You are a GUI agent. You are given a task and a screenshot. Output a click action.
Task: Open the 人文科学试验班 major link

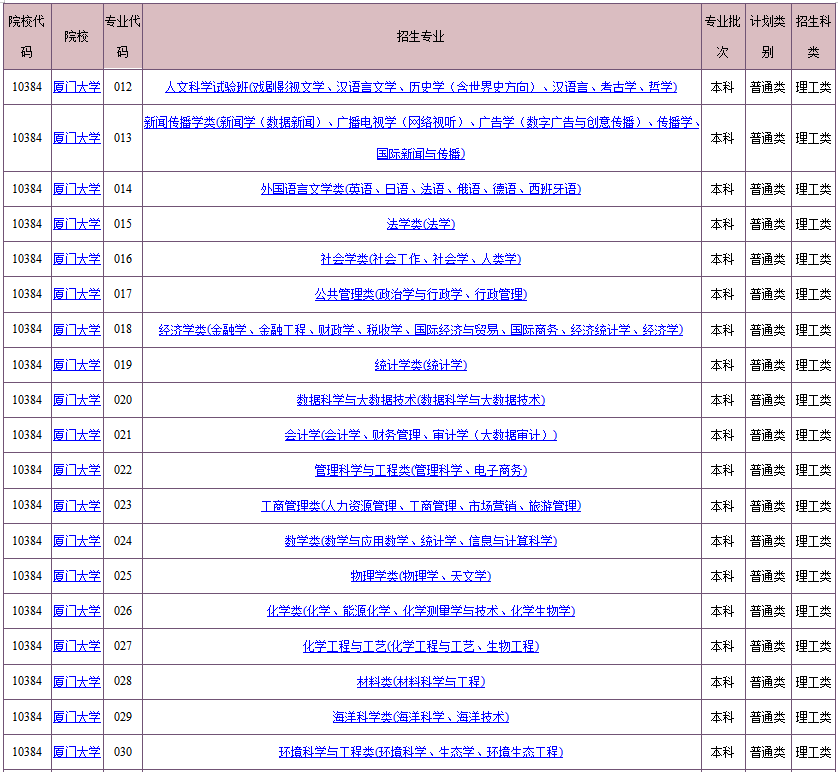tap(421, 87)
